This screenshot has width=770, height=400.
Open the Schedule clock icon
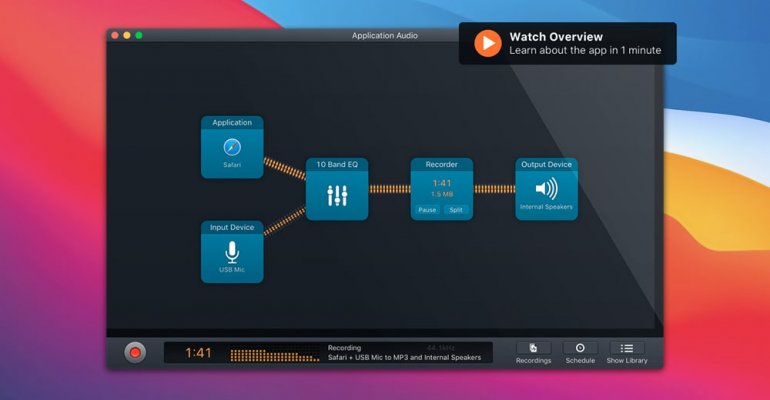[x=580, y=348]
